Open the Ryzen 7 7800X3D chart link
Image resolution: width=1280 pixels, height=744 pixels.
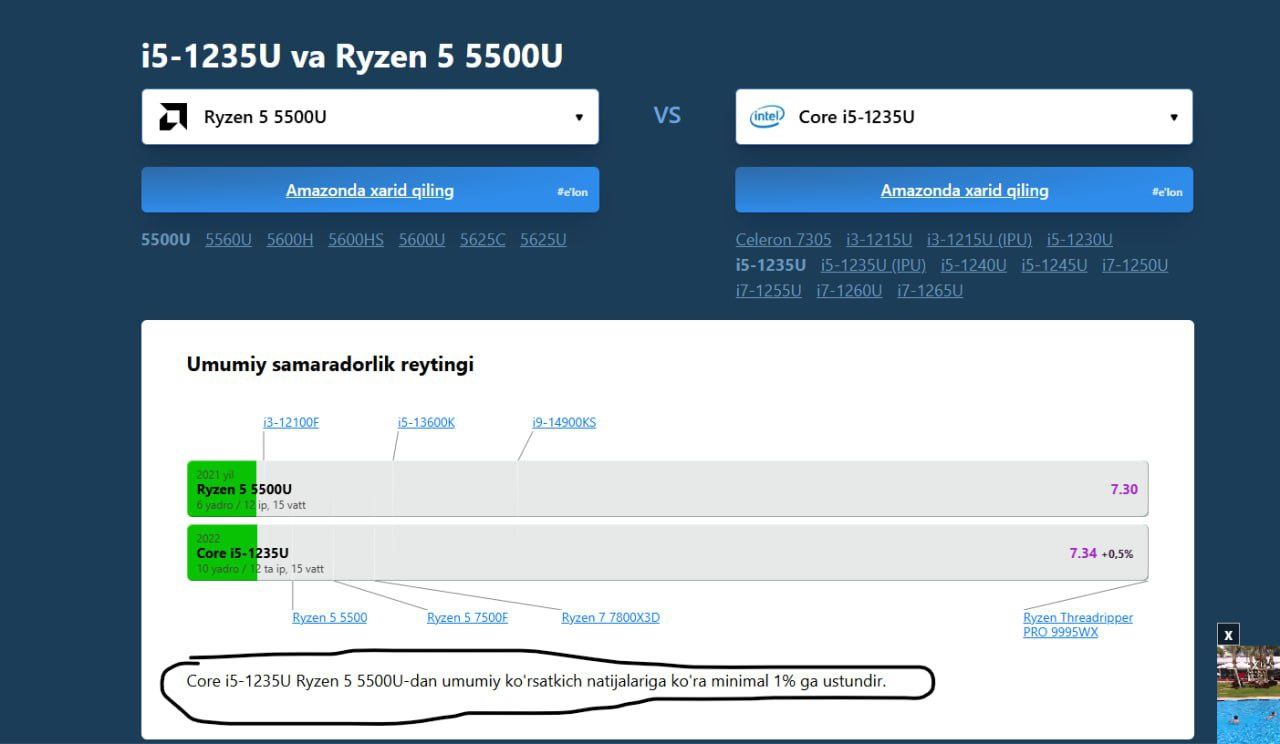[611, 617]
